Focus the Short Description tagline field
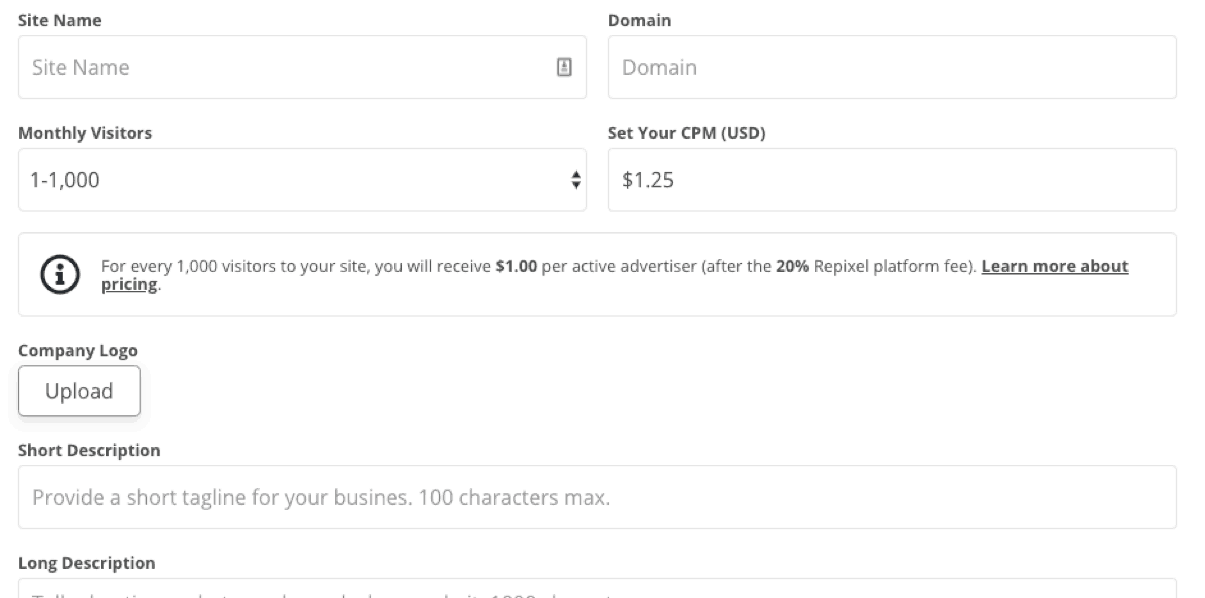This screenshot has height=598, width=1205. click(597, 497)
